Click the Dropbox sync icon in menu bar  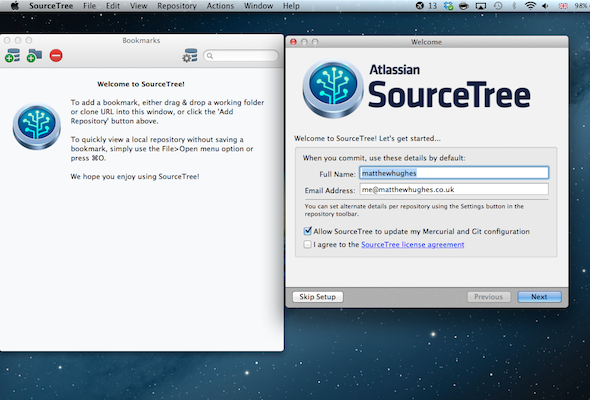[x=448, y=6]
